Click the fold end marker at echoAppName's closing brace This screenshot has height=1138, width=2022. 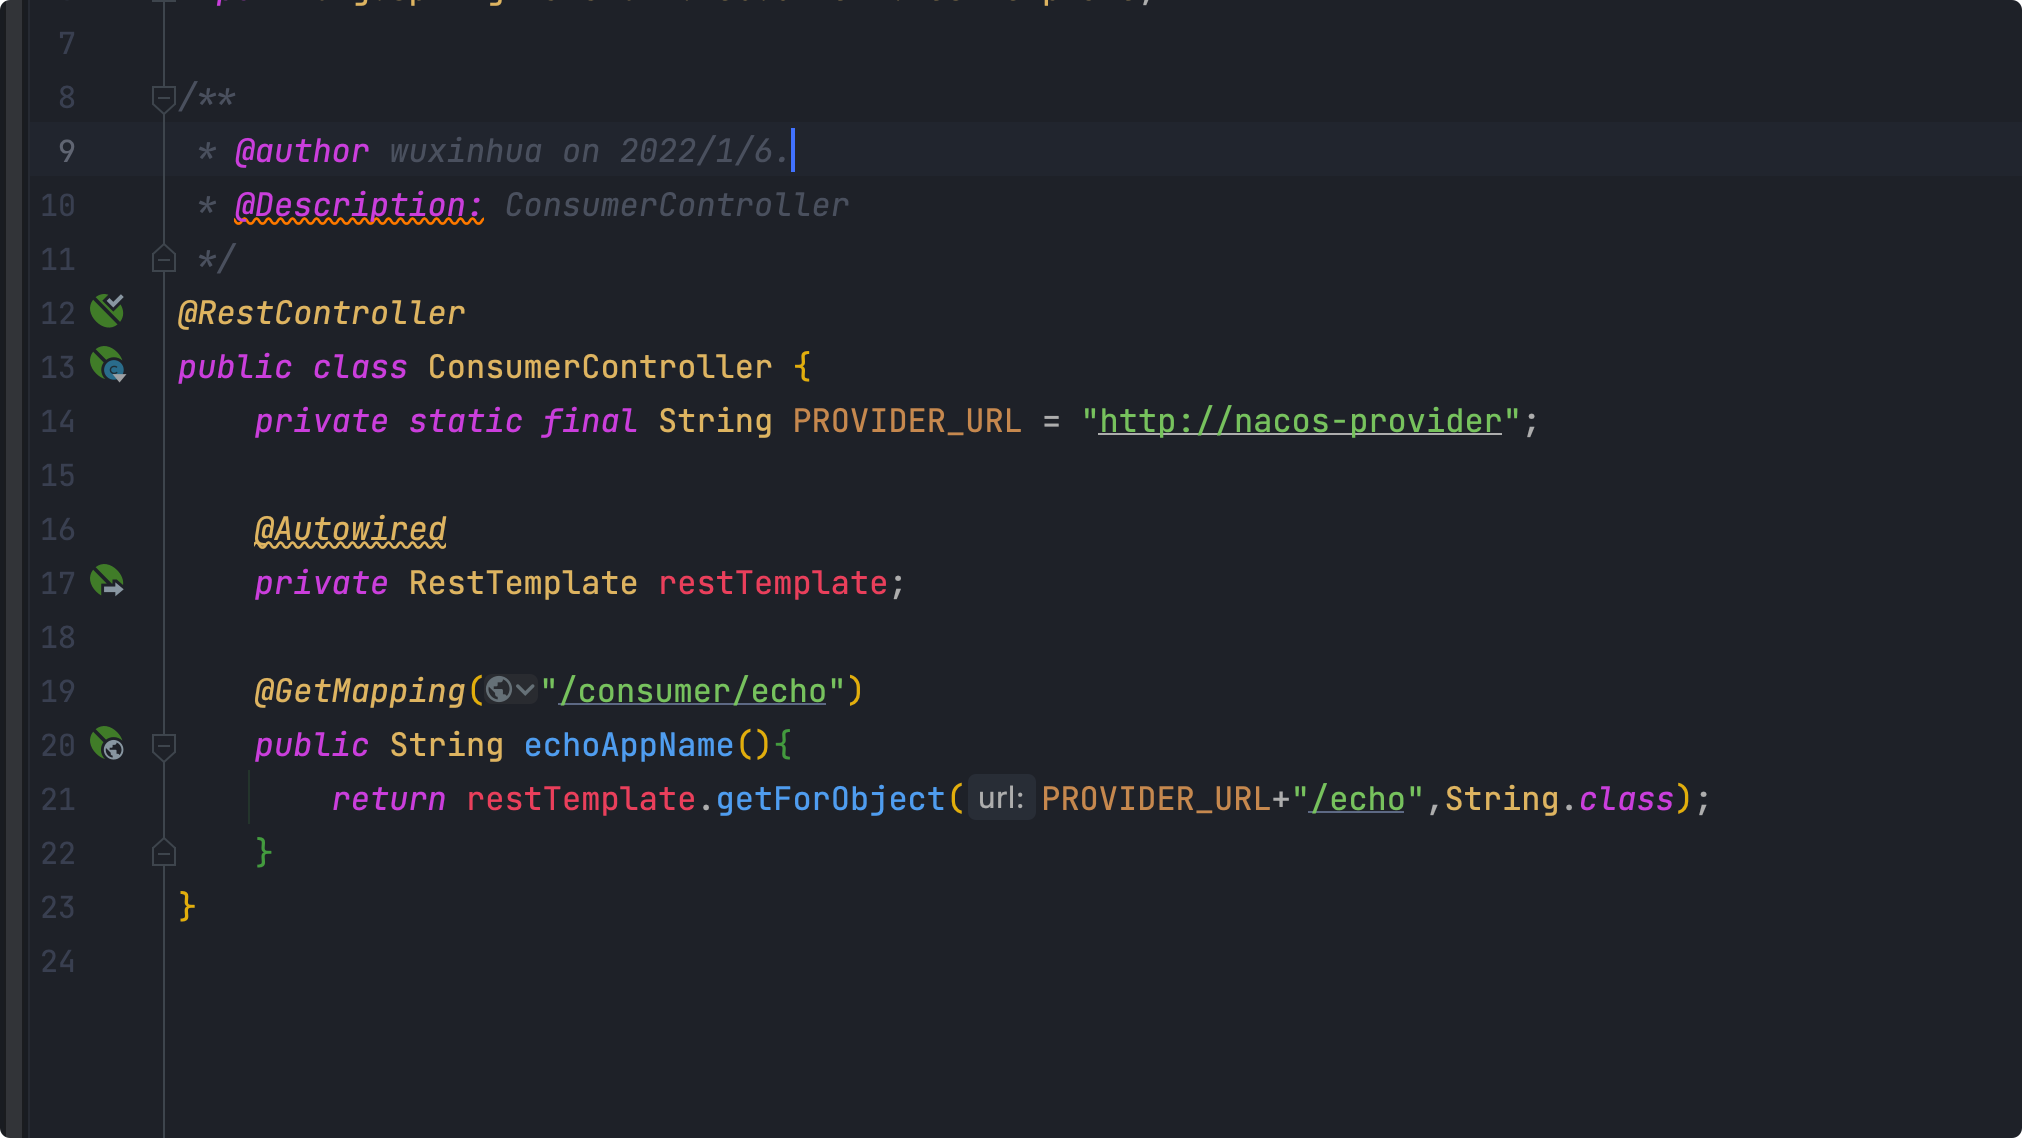coord(163,853)
